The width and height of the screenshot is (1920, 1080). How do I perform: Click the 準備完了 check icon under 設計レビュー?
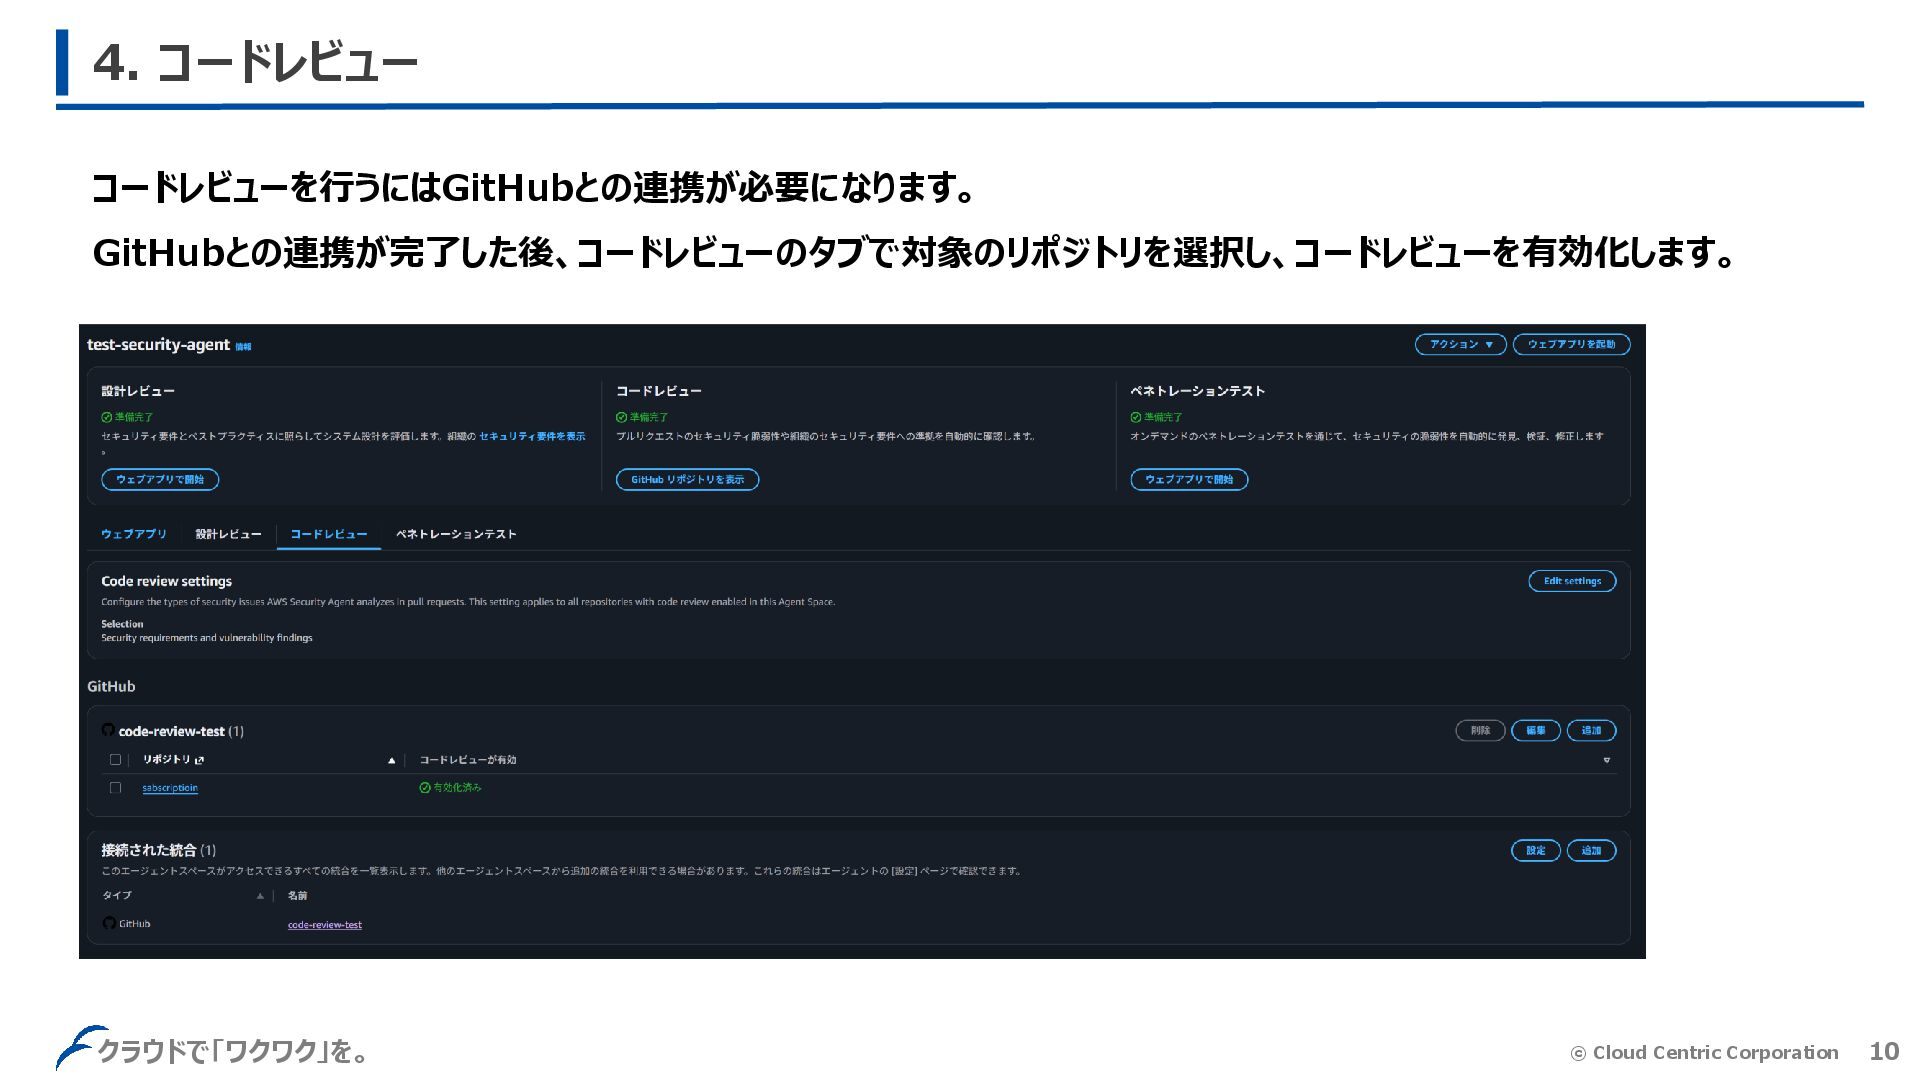pos(106,417)
